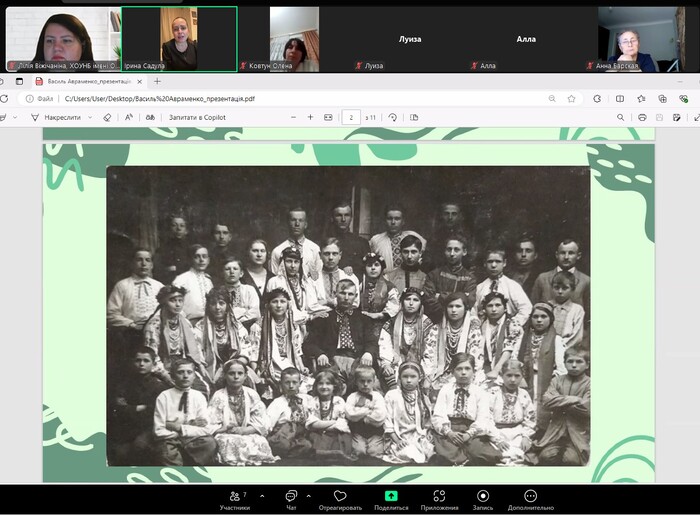Add page to favorites with star icon
700x515 pixels.
571,99
